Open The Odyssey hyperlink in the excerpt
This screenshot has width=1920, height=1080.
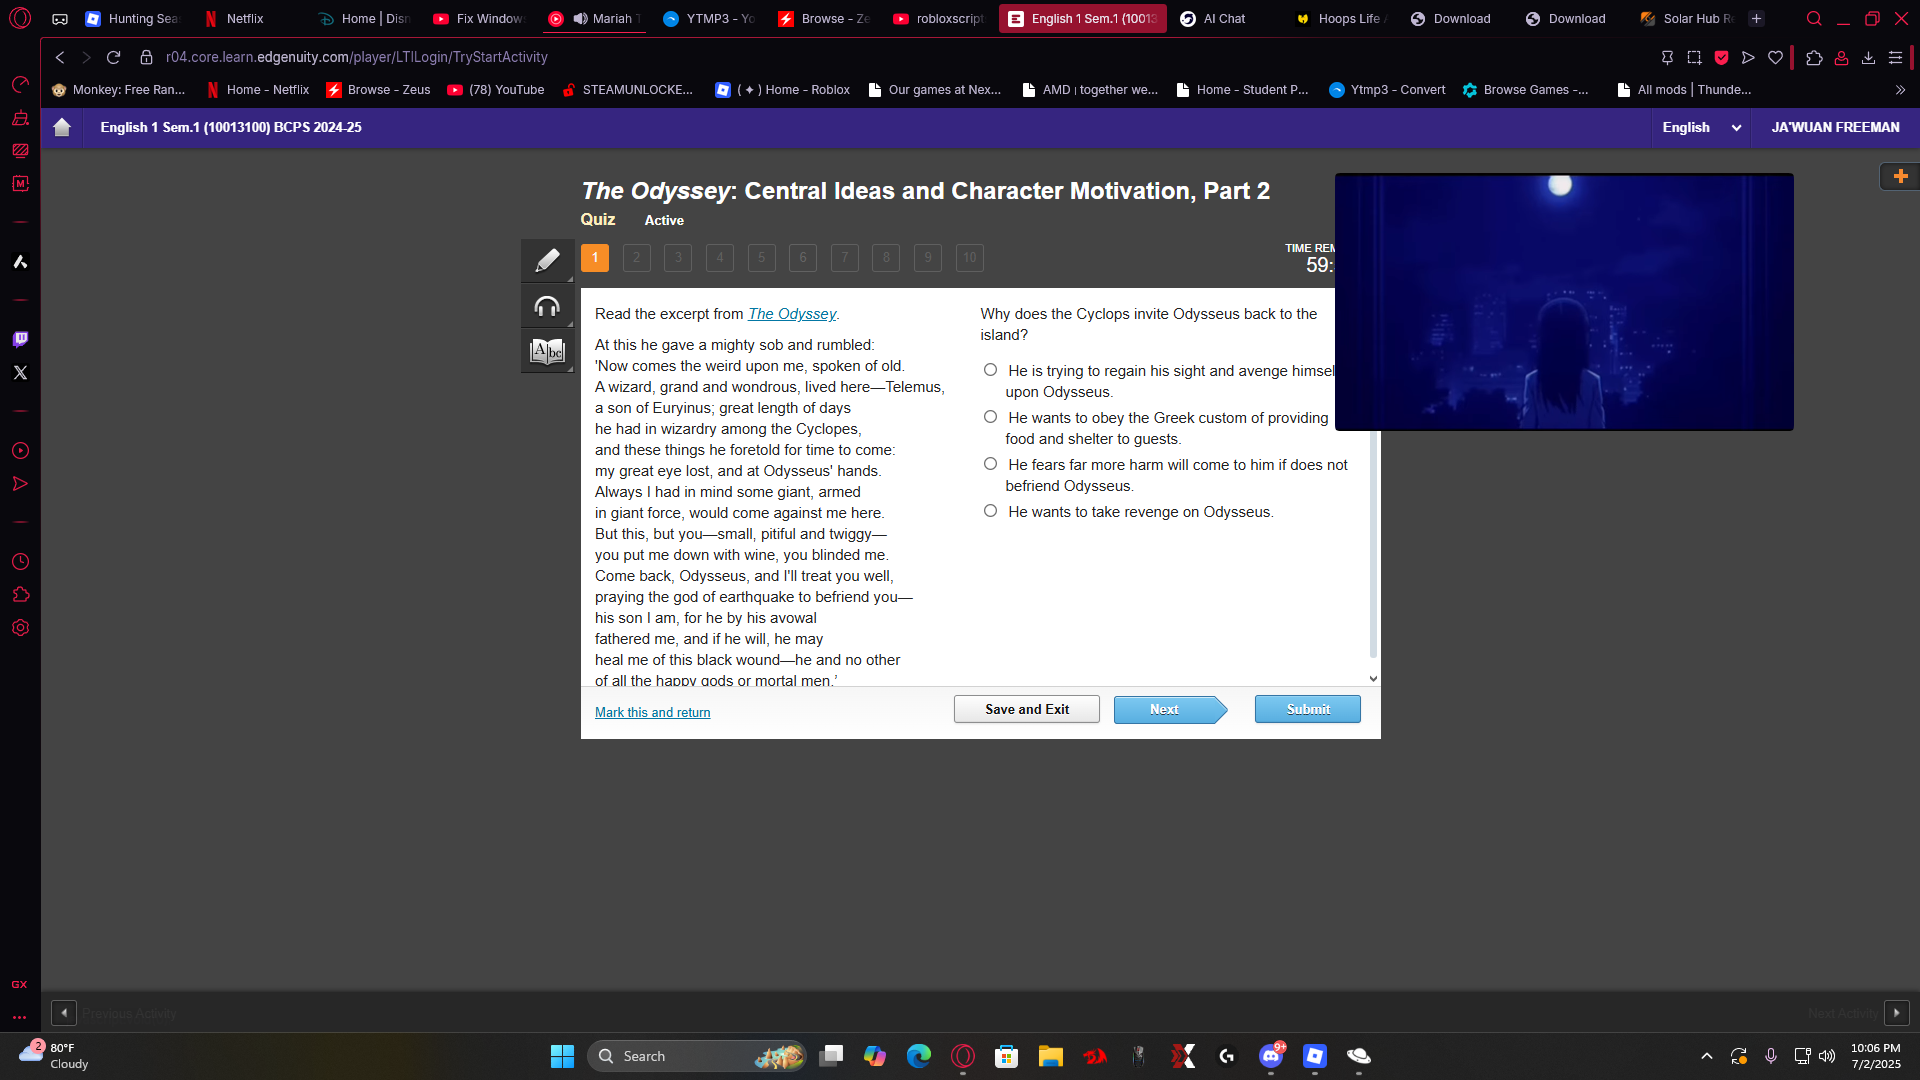pos(792,314)
